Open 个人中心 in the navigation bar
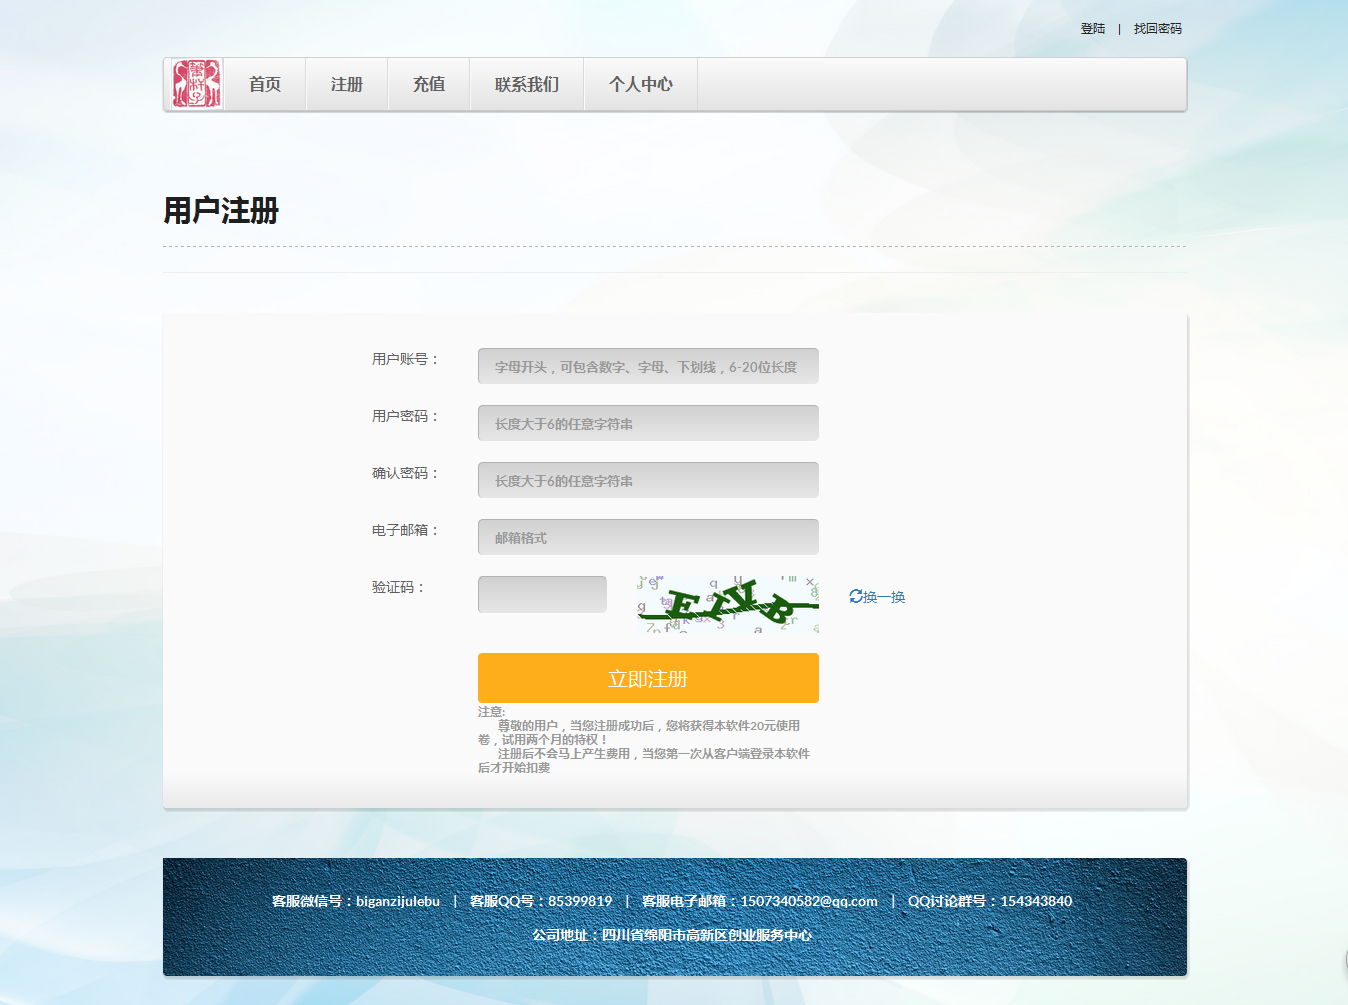Screen dimensions: 1348x1005 [641, 85]
